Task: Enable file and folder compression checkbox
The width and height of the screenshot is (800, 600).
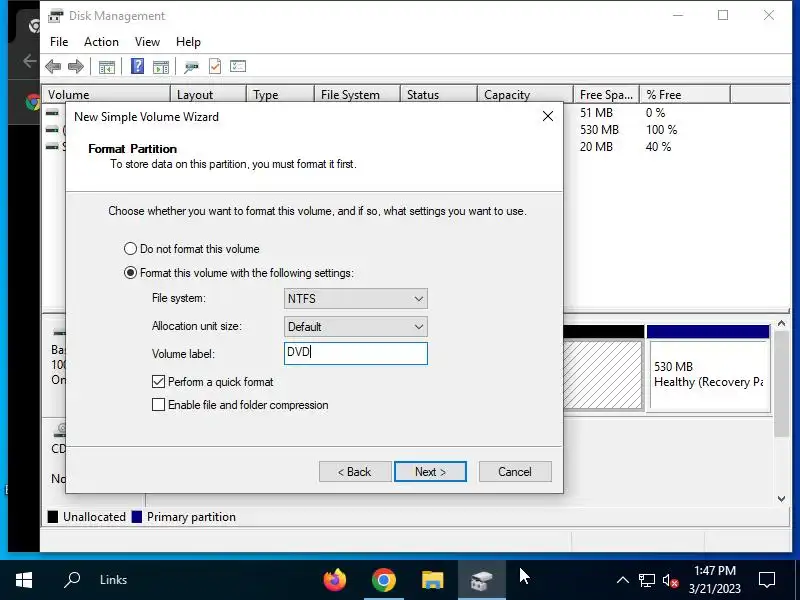Action: [158, 405]
